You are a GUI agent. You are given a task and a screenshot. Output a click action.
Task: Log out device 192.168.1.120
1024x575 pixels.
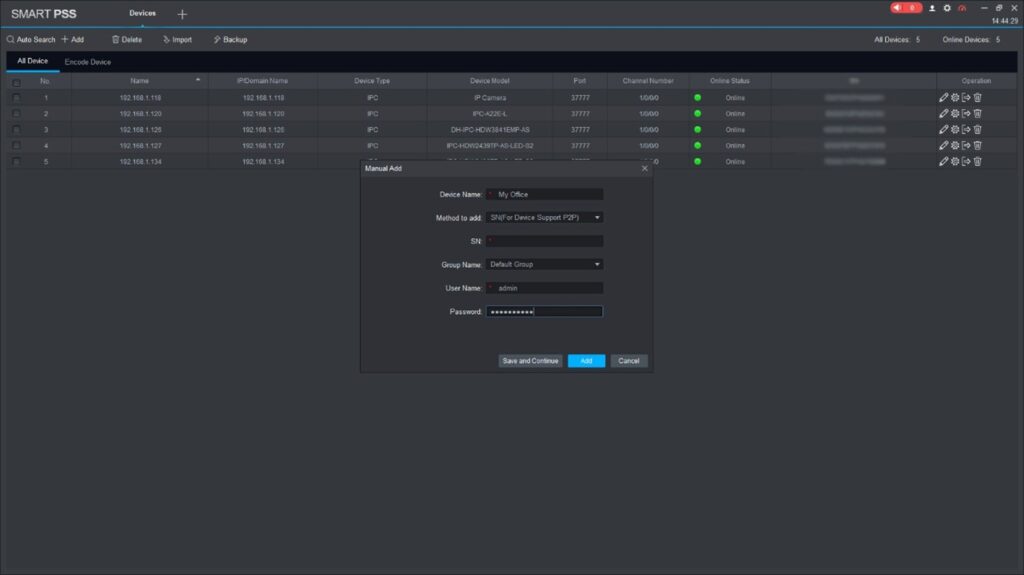point(966,114)
